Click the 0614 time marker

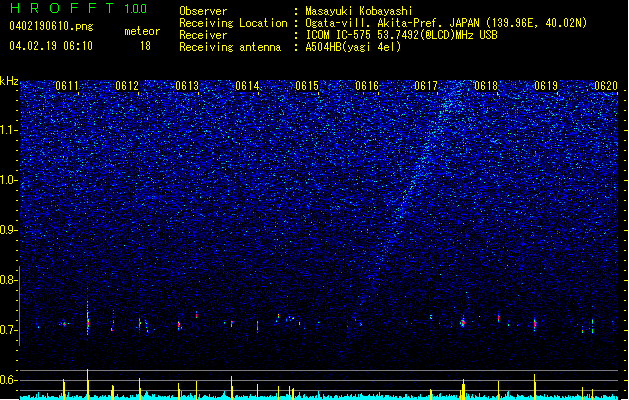coord(247,86)
